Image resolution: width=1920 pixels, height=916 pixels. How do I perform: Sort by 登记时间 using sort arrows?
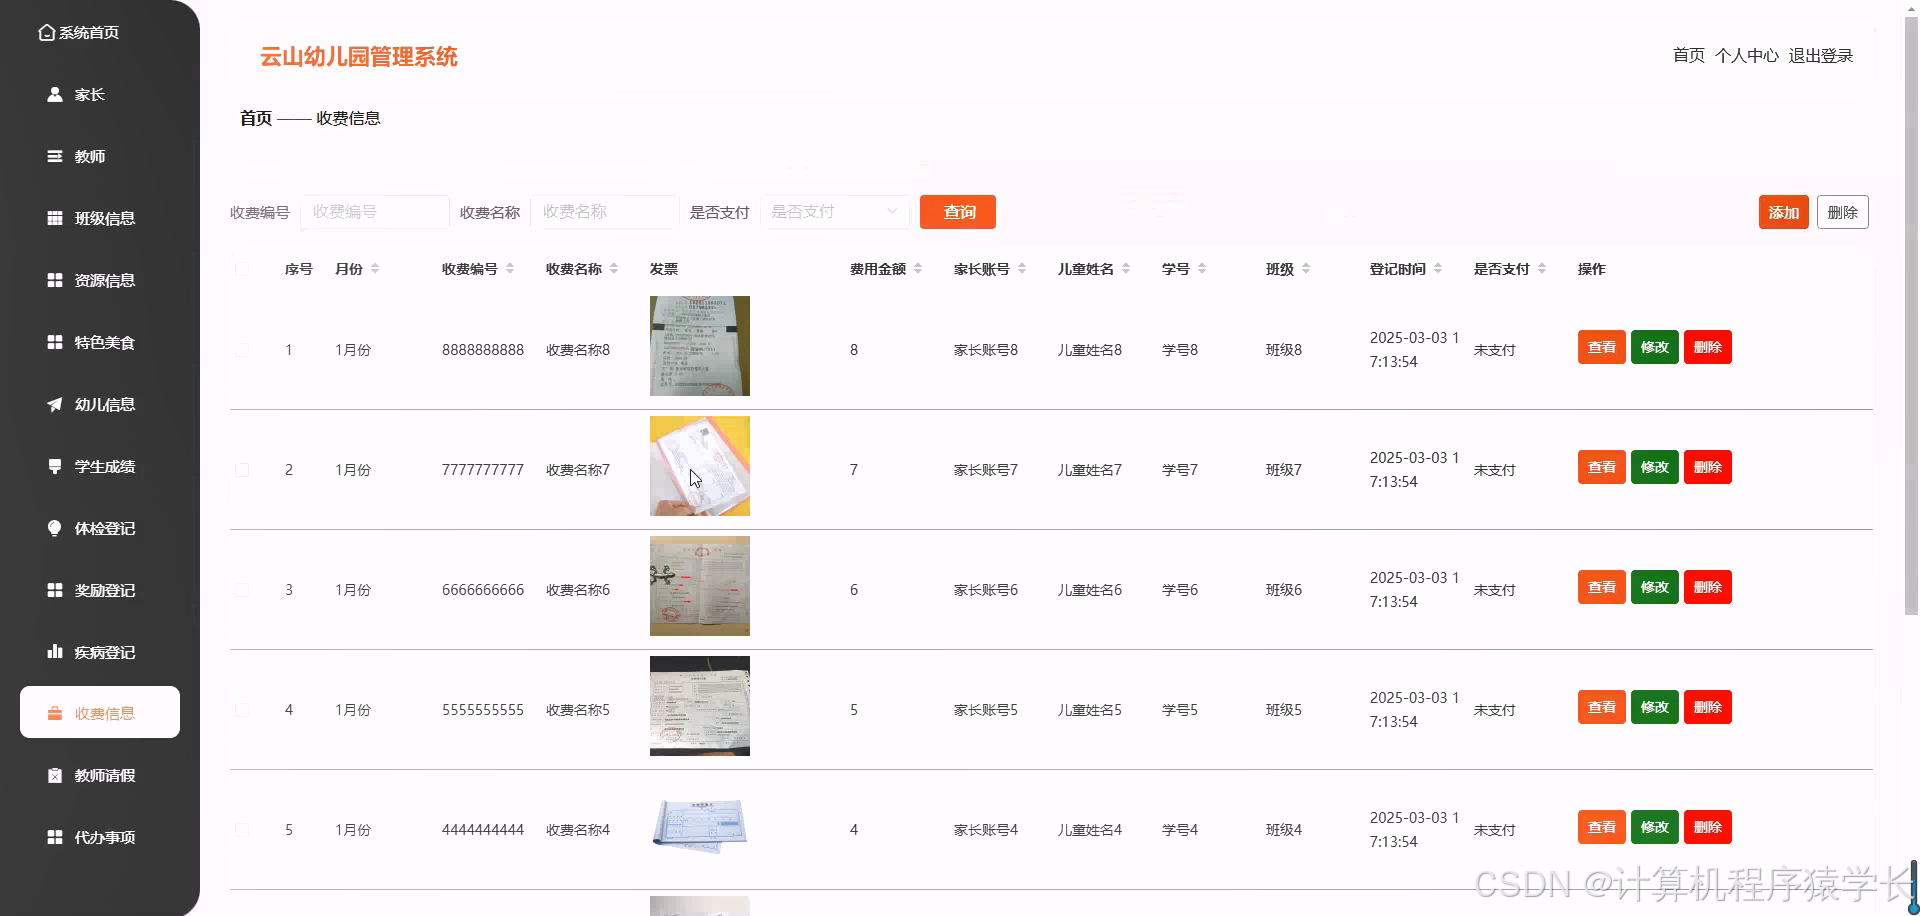[x=1438, y=269]
